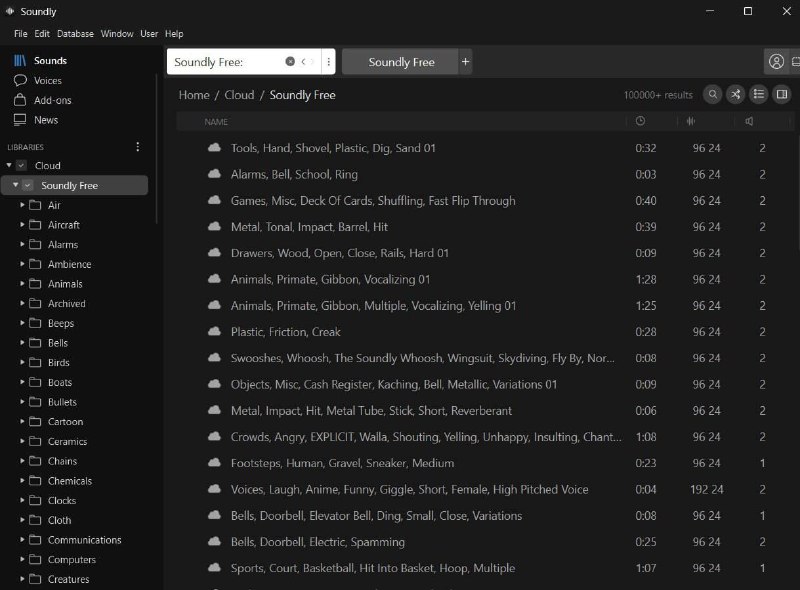This screenshot has width=800, height=590.
Task: Expand the Alarms folder
Action: click(22, 244)
